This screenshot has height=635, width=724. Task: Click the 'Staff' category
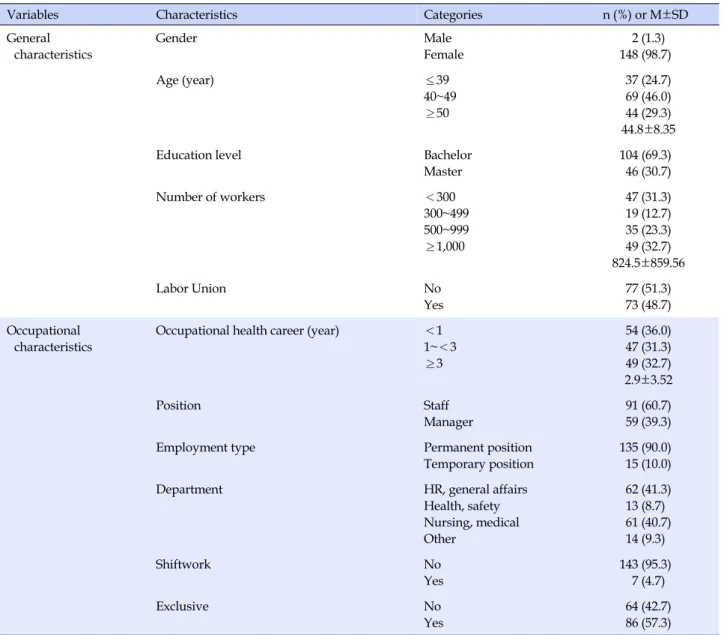tap(436, 406)
